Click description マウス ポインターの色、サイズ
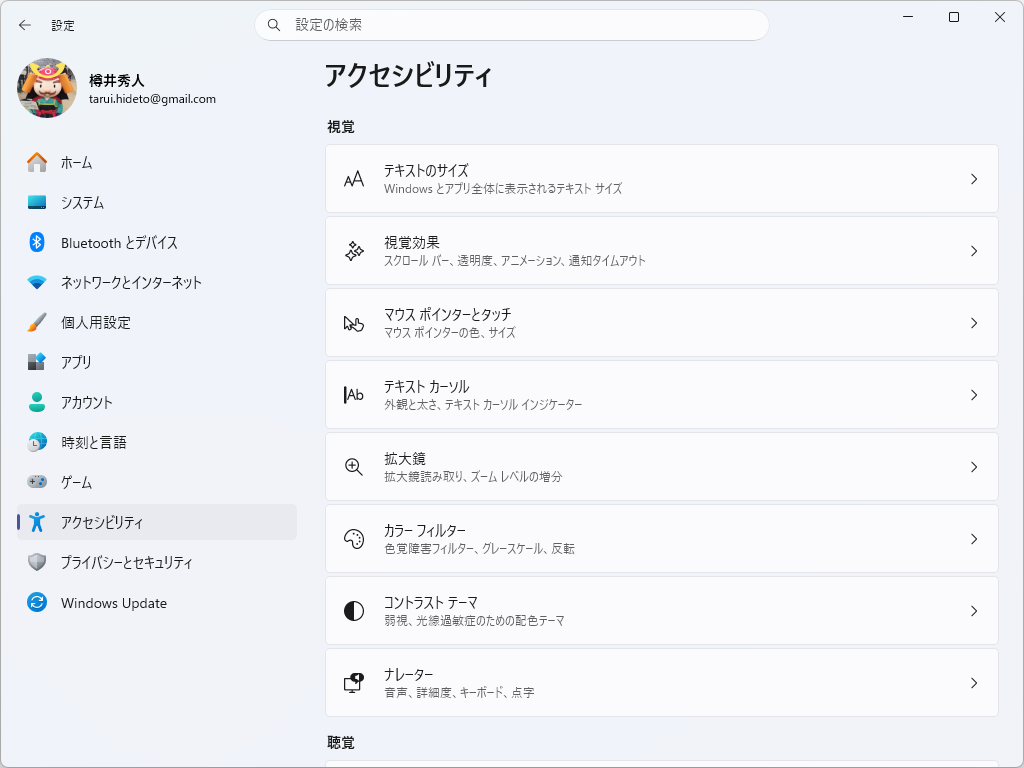Screen dimensions: 1024x768 click(450, 332)
